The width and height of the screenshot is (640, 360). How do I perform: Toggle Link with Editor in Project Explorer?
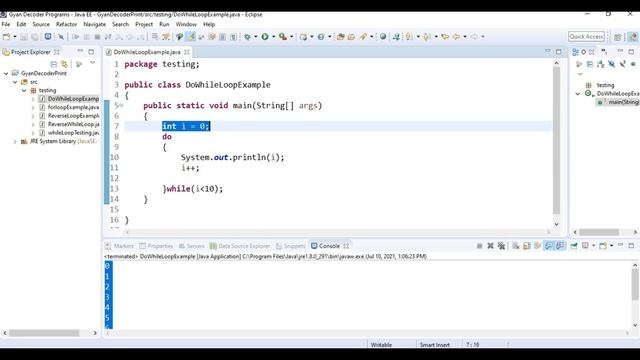pos(64,64)
